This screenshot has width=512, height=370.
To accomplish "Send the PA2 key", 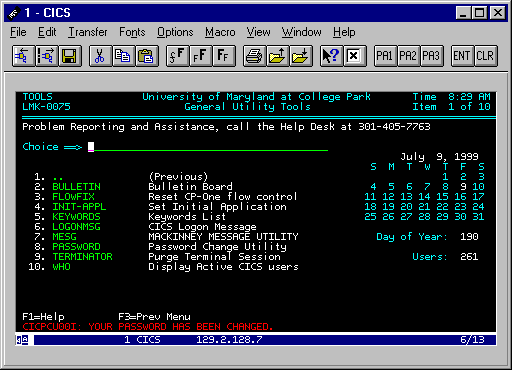I will [x=408, y=56].
